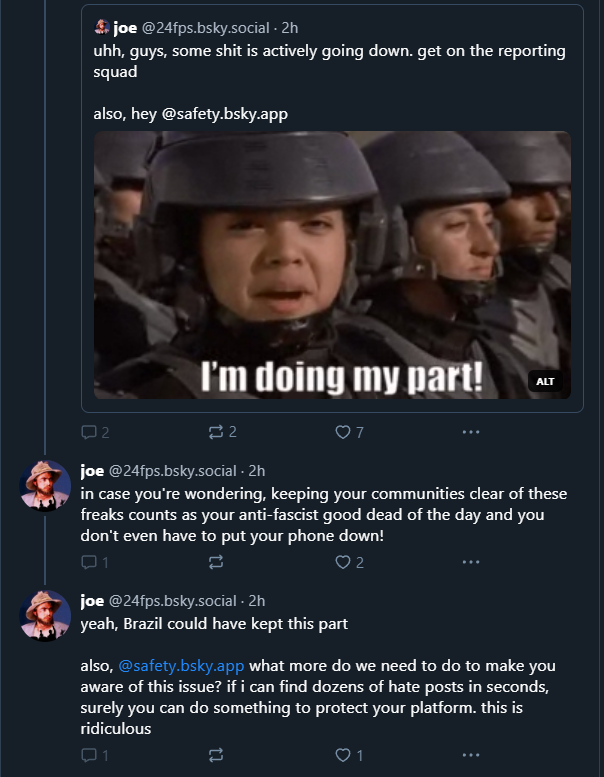Open the ALT text badge on the image

545,381
